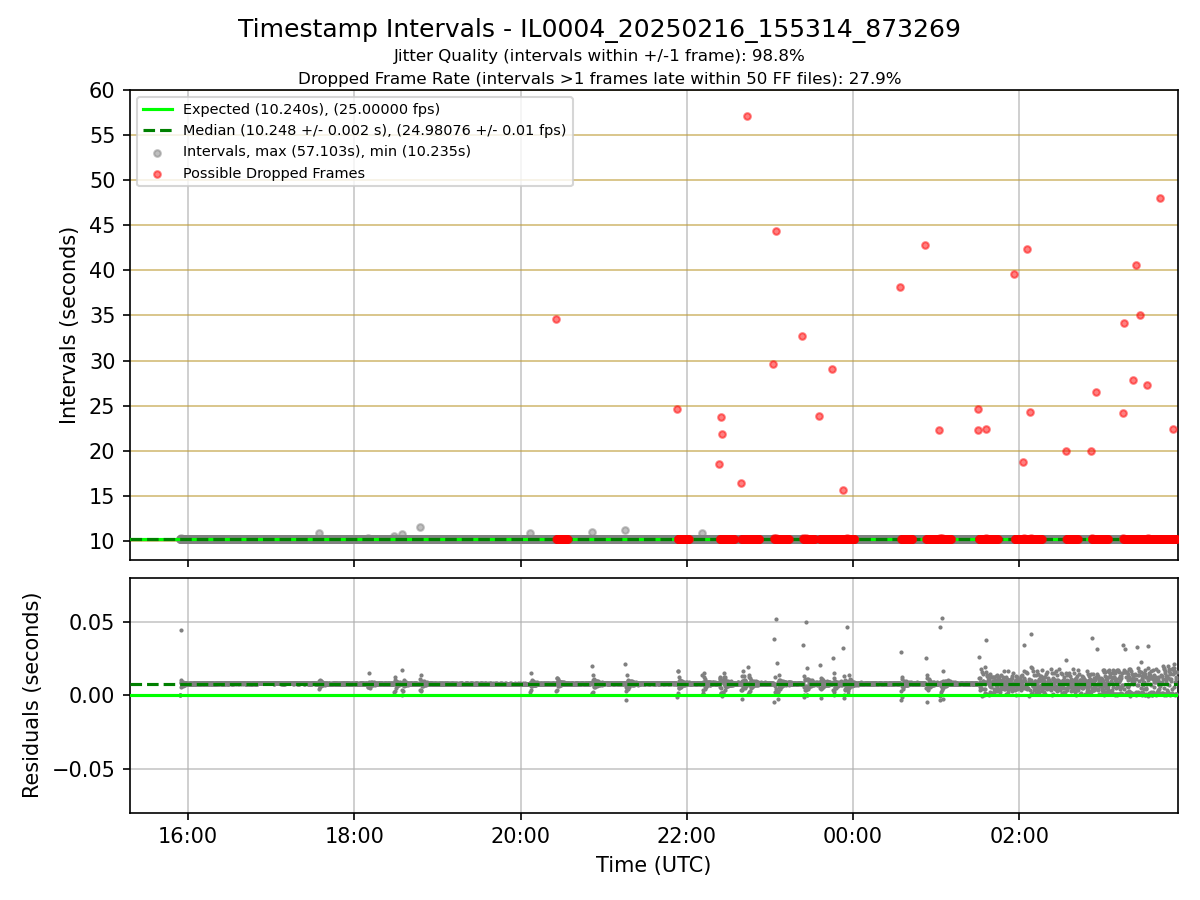
Task: Click the dashed dark green line sample in legend
Action: click(158, 130)
